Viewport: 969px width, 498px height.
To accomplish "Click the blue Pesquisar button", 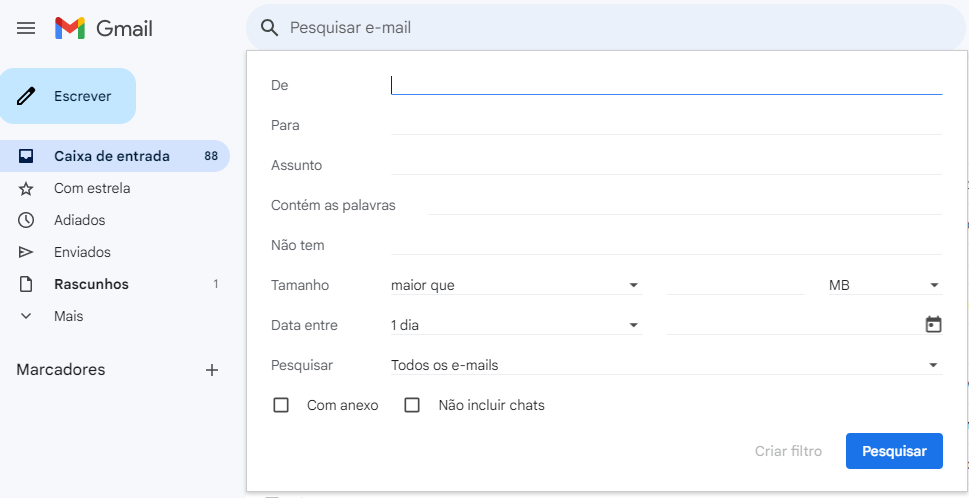I will 894,451.
